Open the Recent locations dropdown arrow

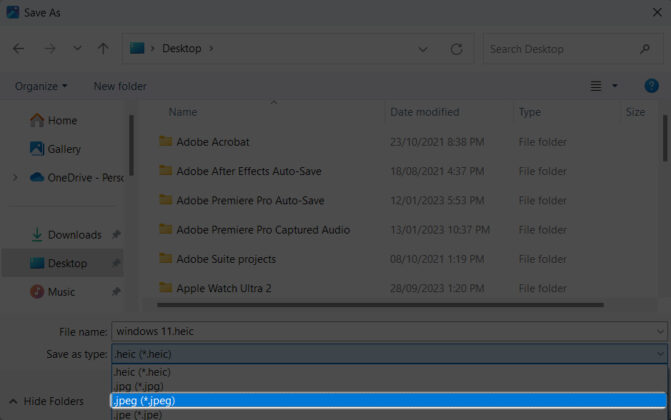[76, 49]
